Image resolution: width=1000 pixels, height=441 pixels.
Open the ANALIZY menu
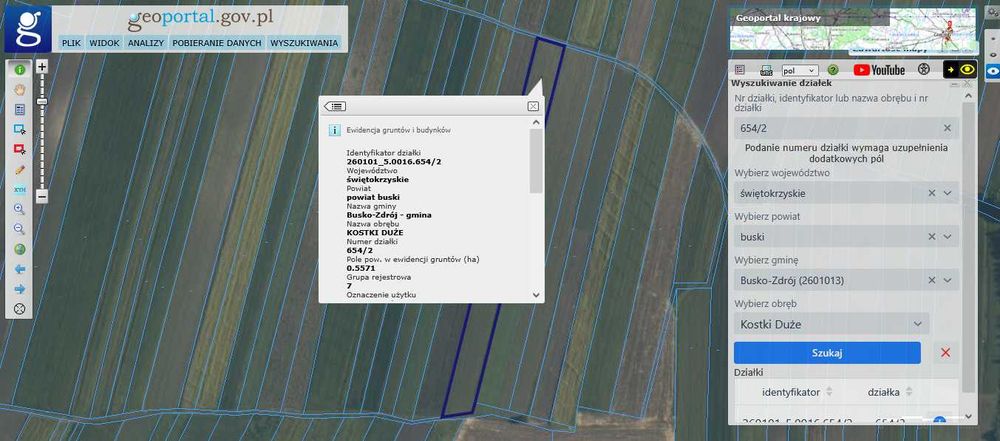(146, 43)
